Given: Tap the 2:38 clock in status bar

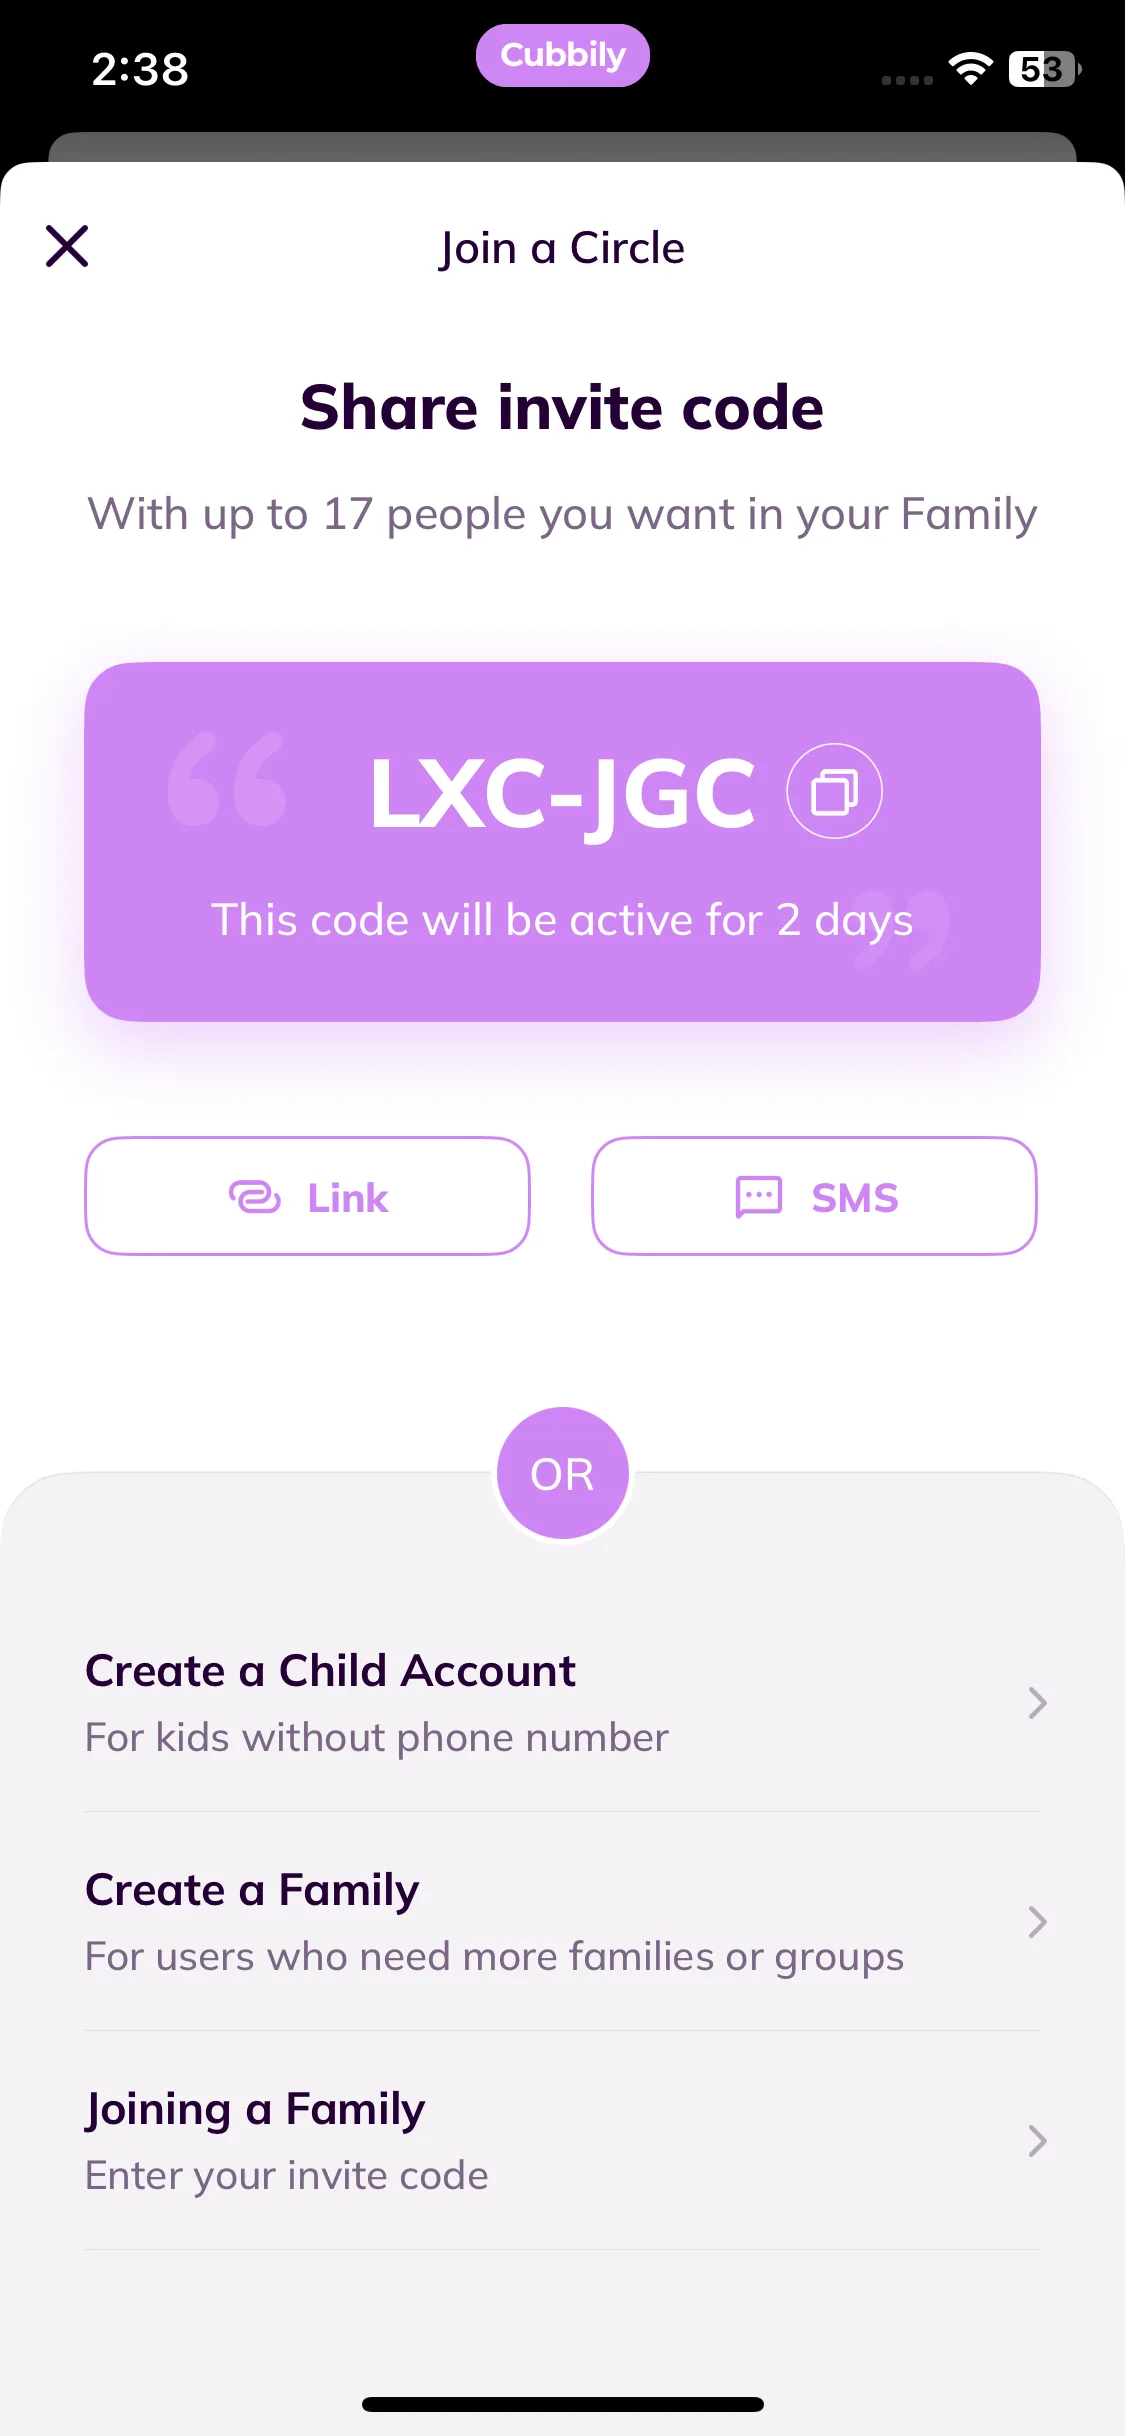Looking at the screenshot, I should pyautogui.click(x=140, y=69).
